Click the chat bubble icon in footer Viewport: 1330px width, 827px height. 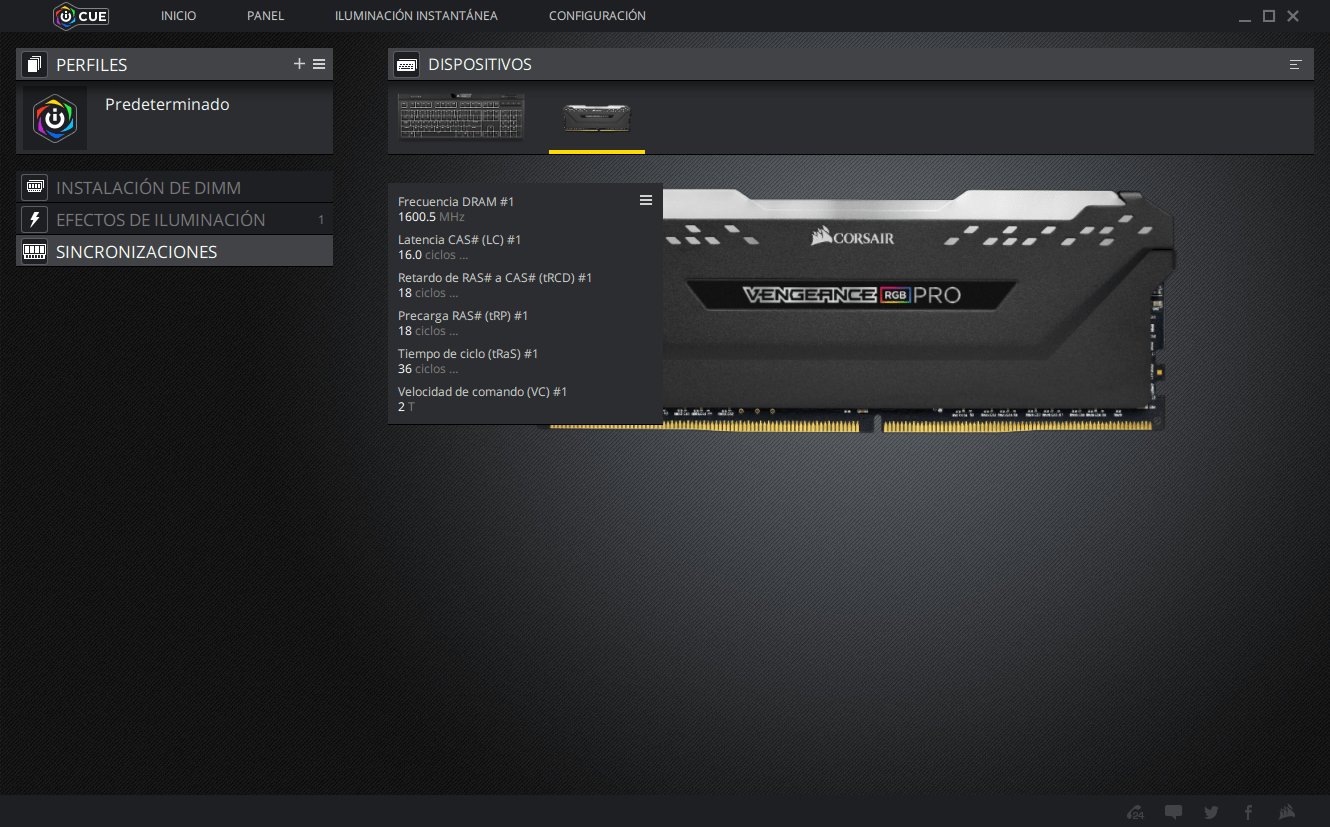click(1174, 812)
